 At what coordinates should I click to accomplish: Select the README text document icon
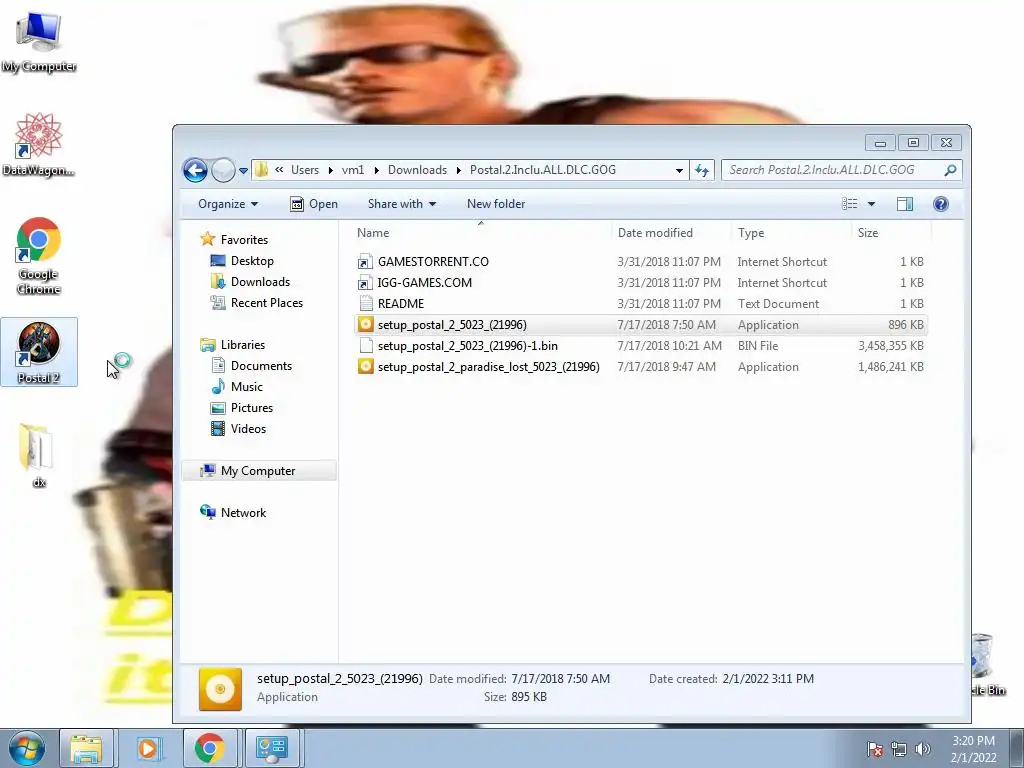pyautogui.click(x=365, y=304)
